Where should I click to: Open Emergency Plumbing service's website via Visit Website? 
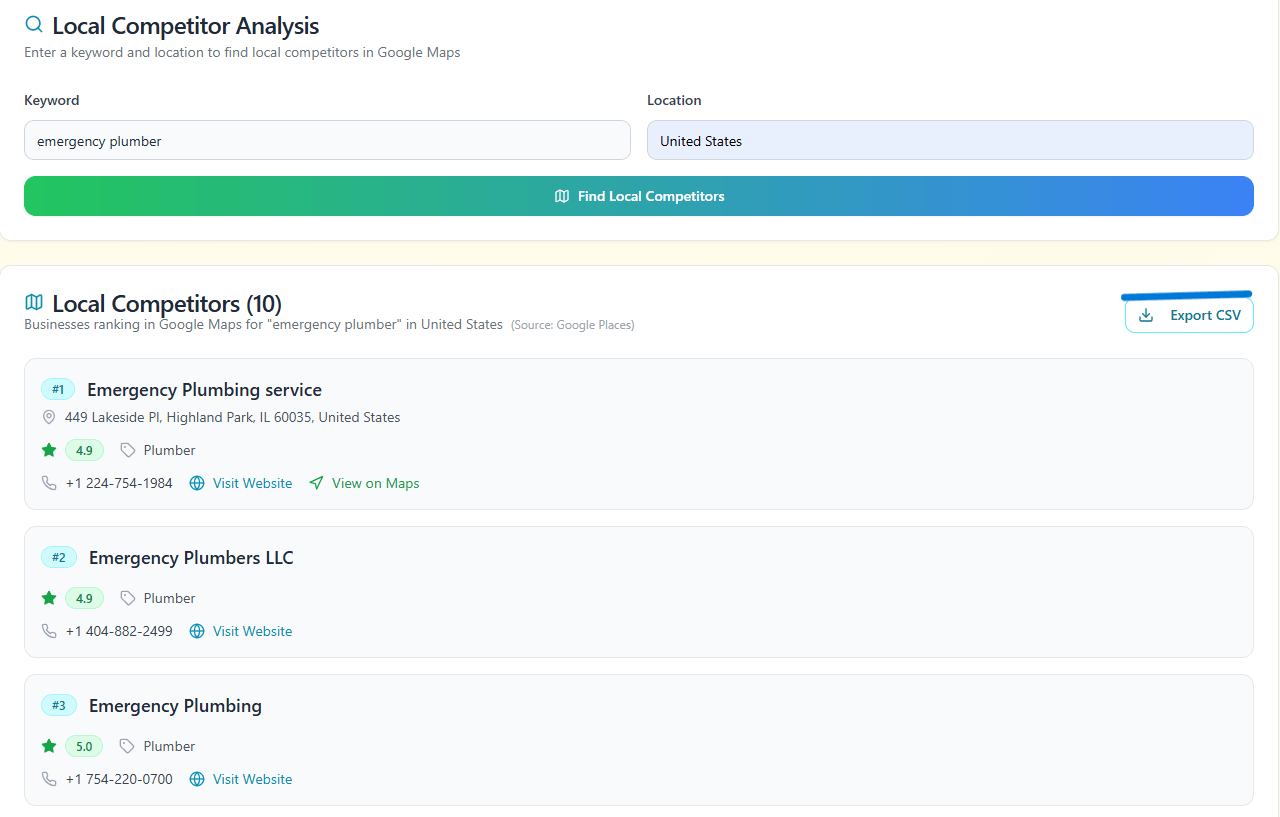[x=252, y=483]
